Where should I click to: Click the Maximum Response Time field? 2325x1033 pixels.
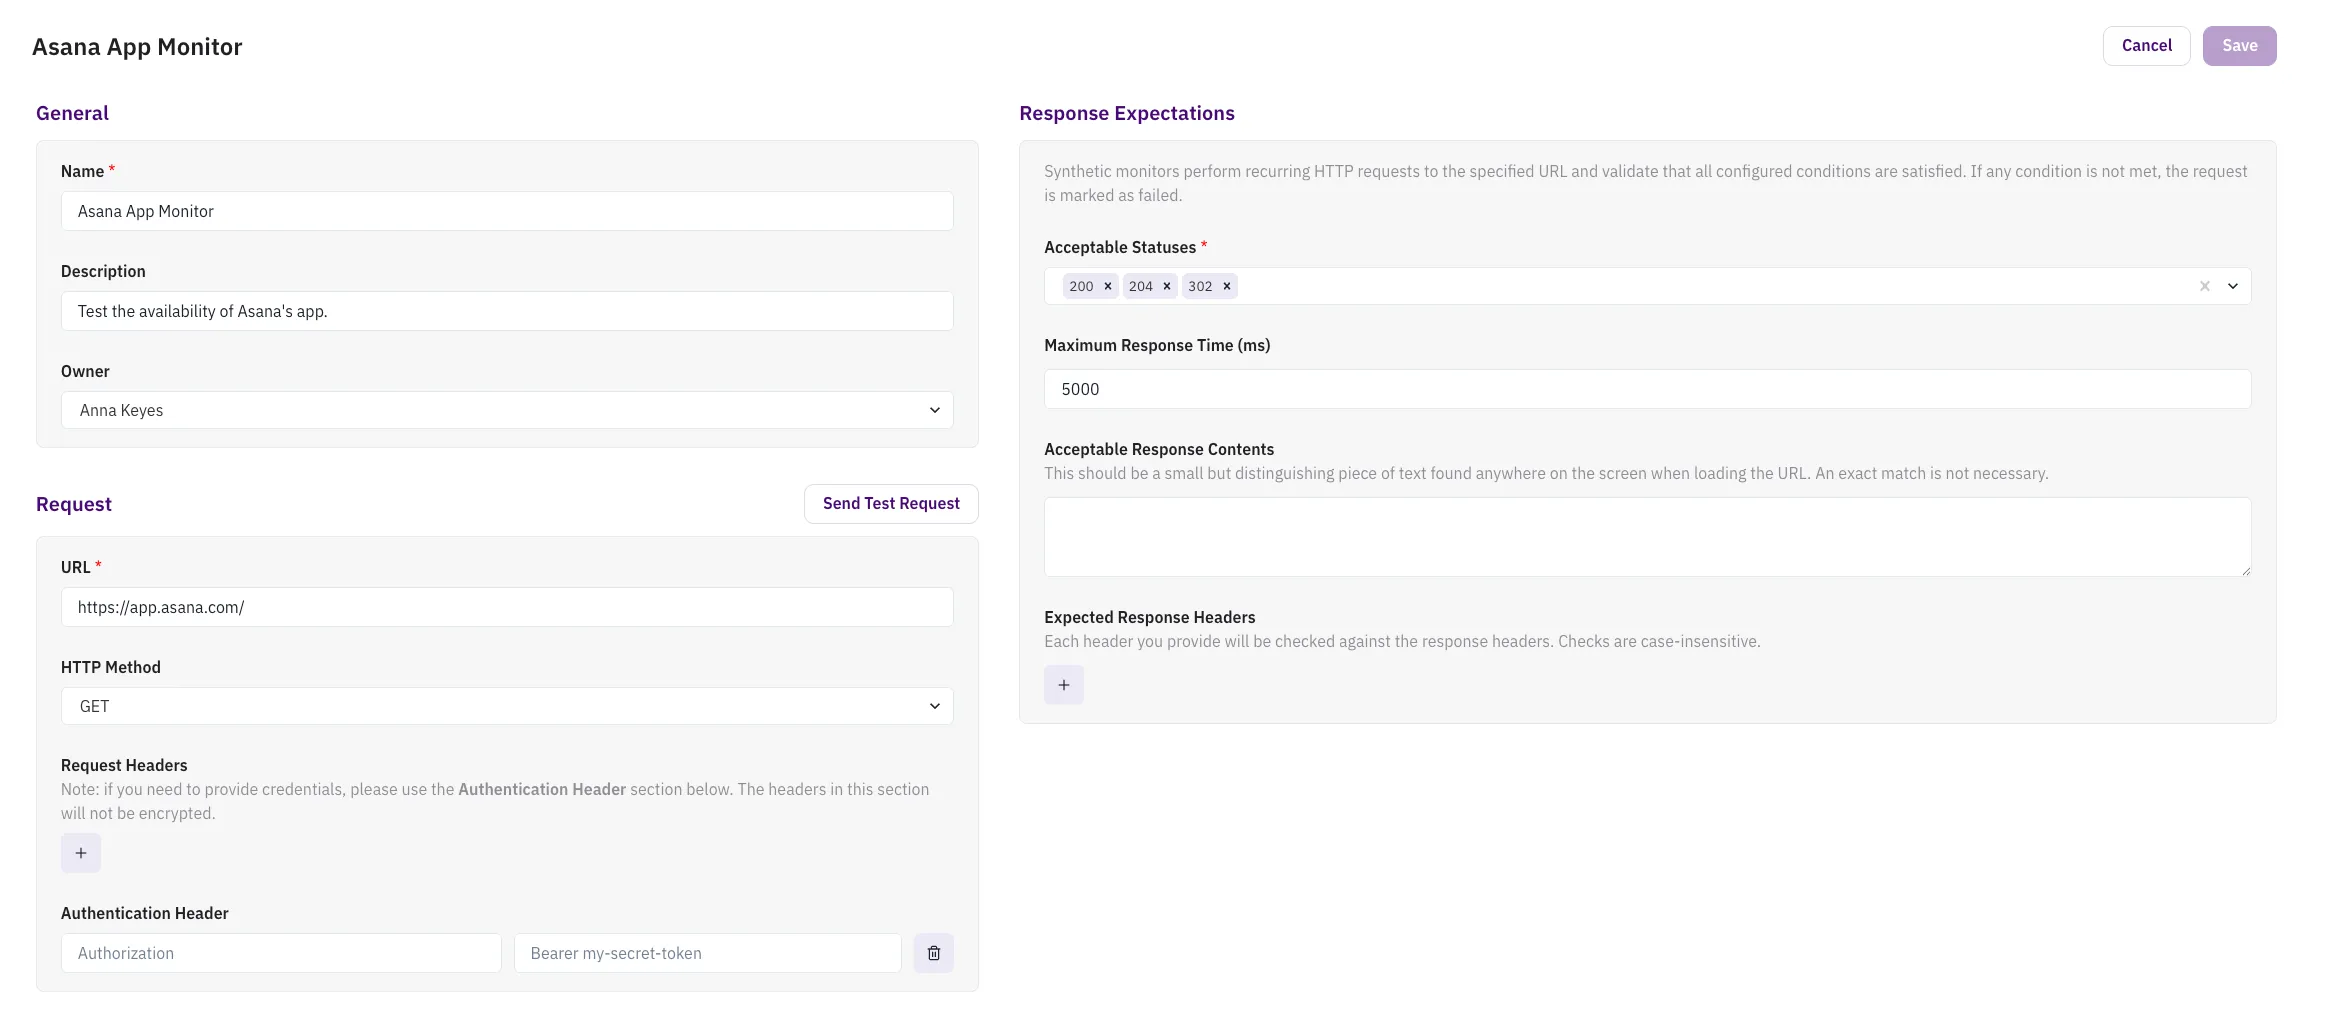(x=1646, y=389)
